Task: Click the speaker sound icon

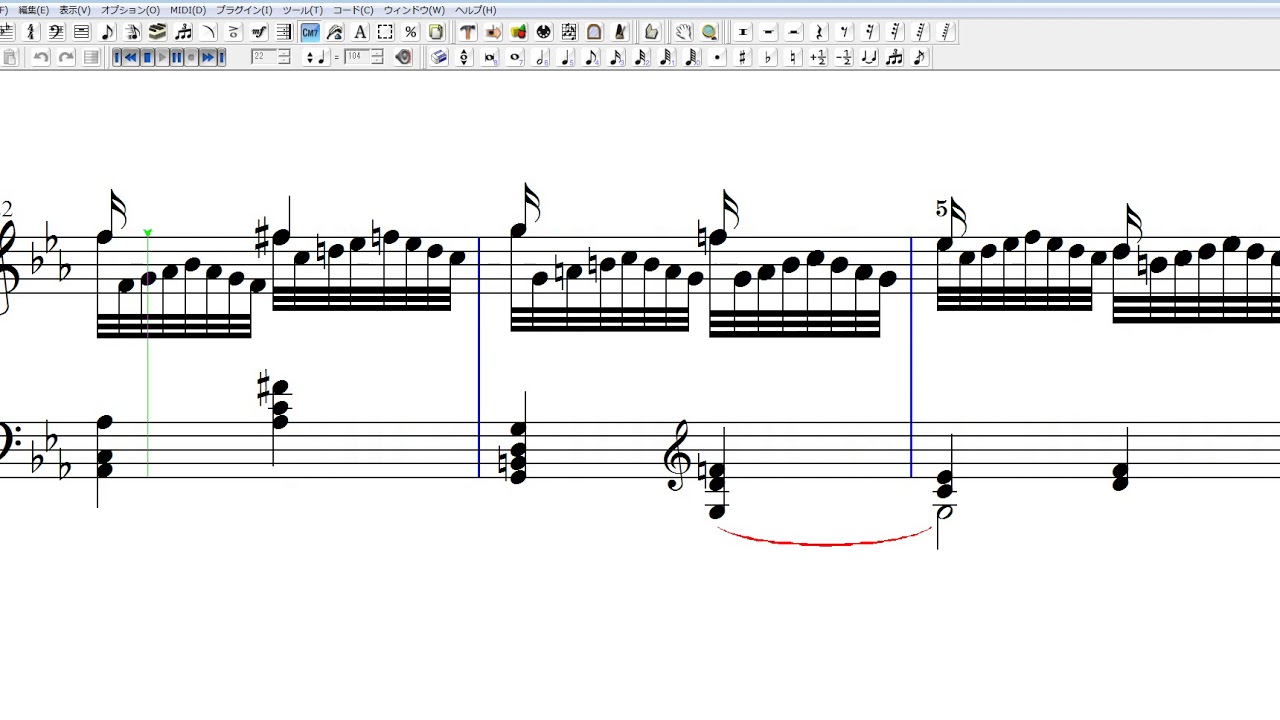Action: (403, 57)
